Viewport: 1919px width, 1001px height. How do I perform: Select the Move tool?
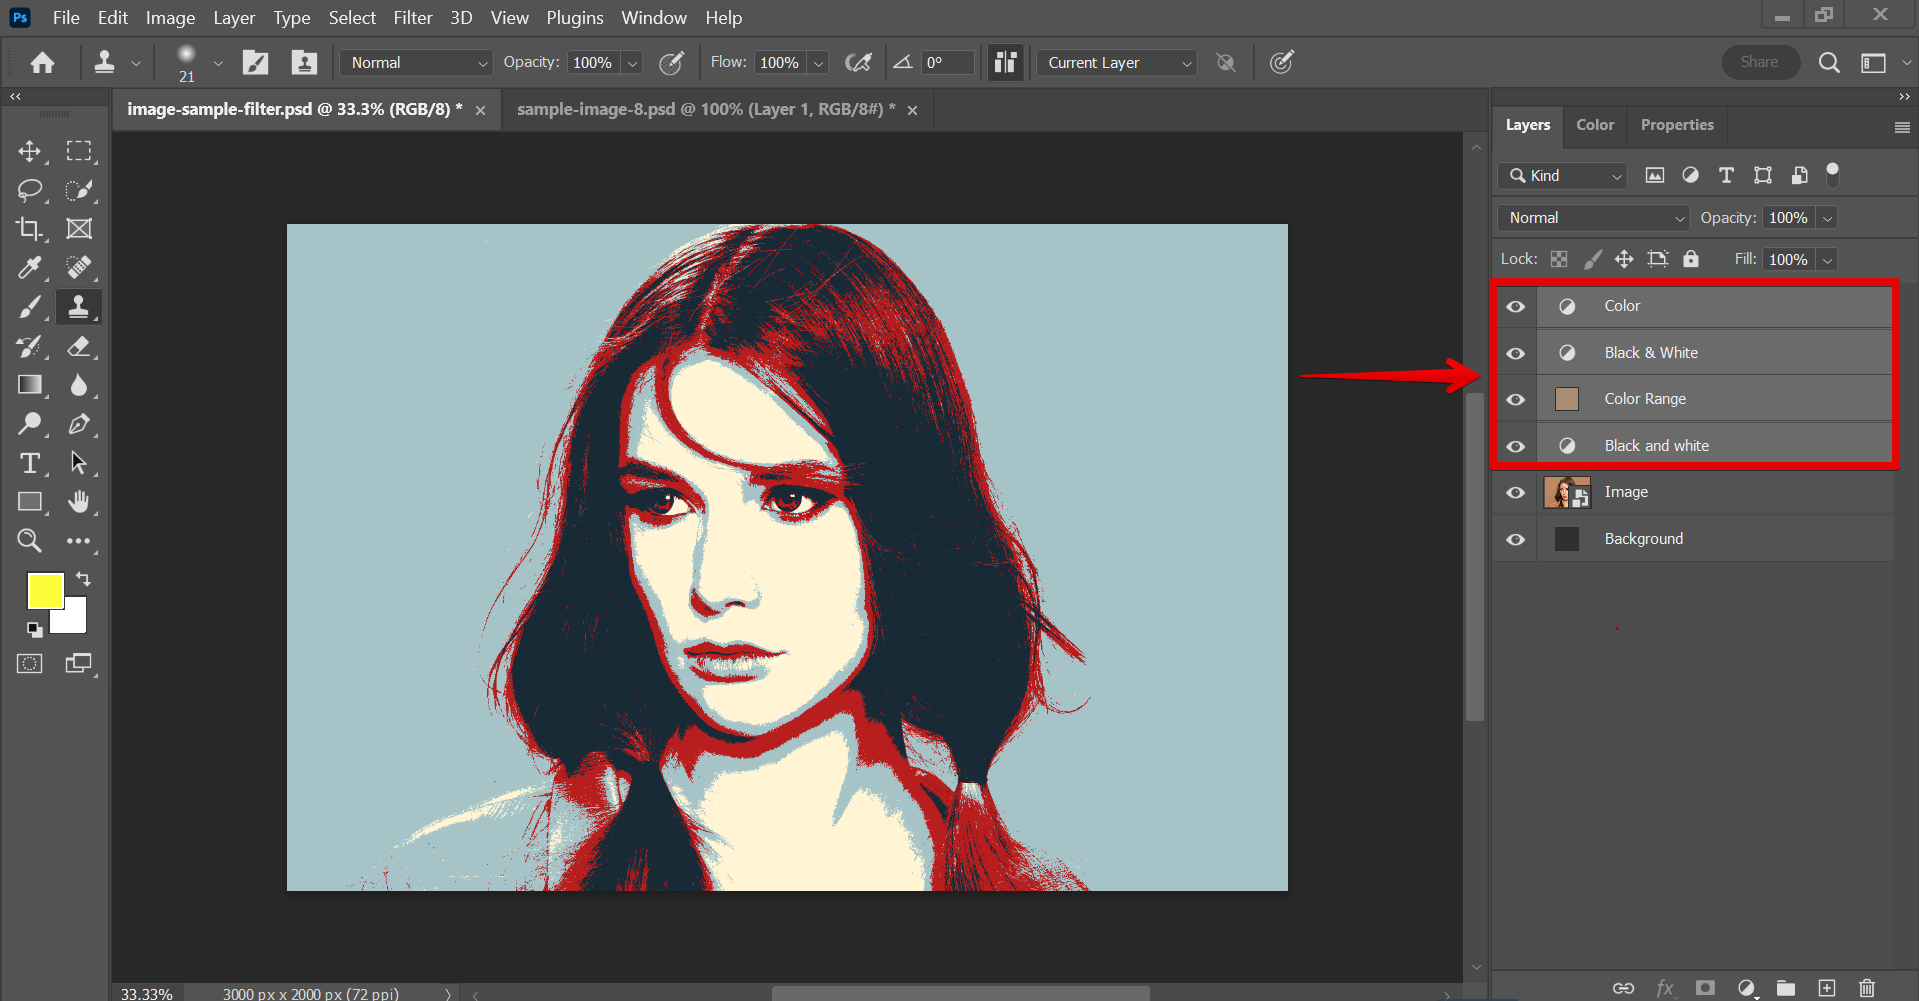click(29, 151)
